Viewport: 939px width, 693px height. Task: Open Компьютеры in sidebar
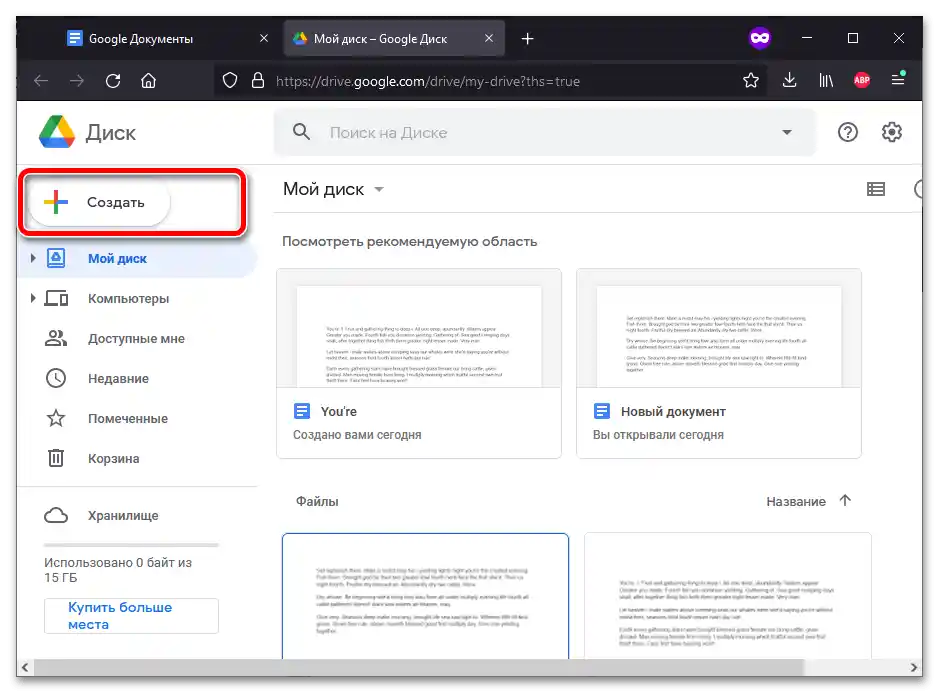pyautogui.click(x=138, y=298)
